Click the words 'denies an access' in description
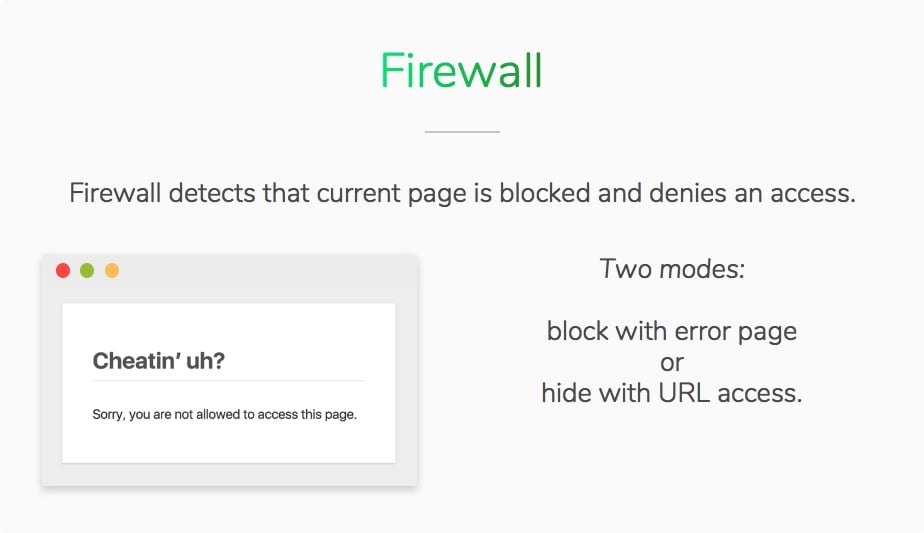The image size is (924, 533). click(752, 193)
